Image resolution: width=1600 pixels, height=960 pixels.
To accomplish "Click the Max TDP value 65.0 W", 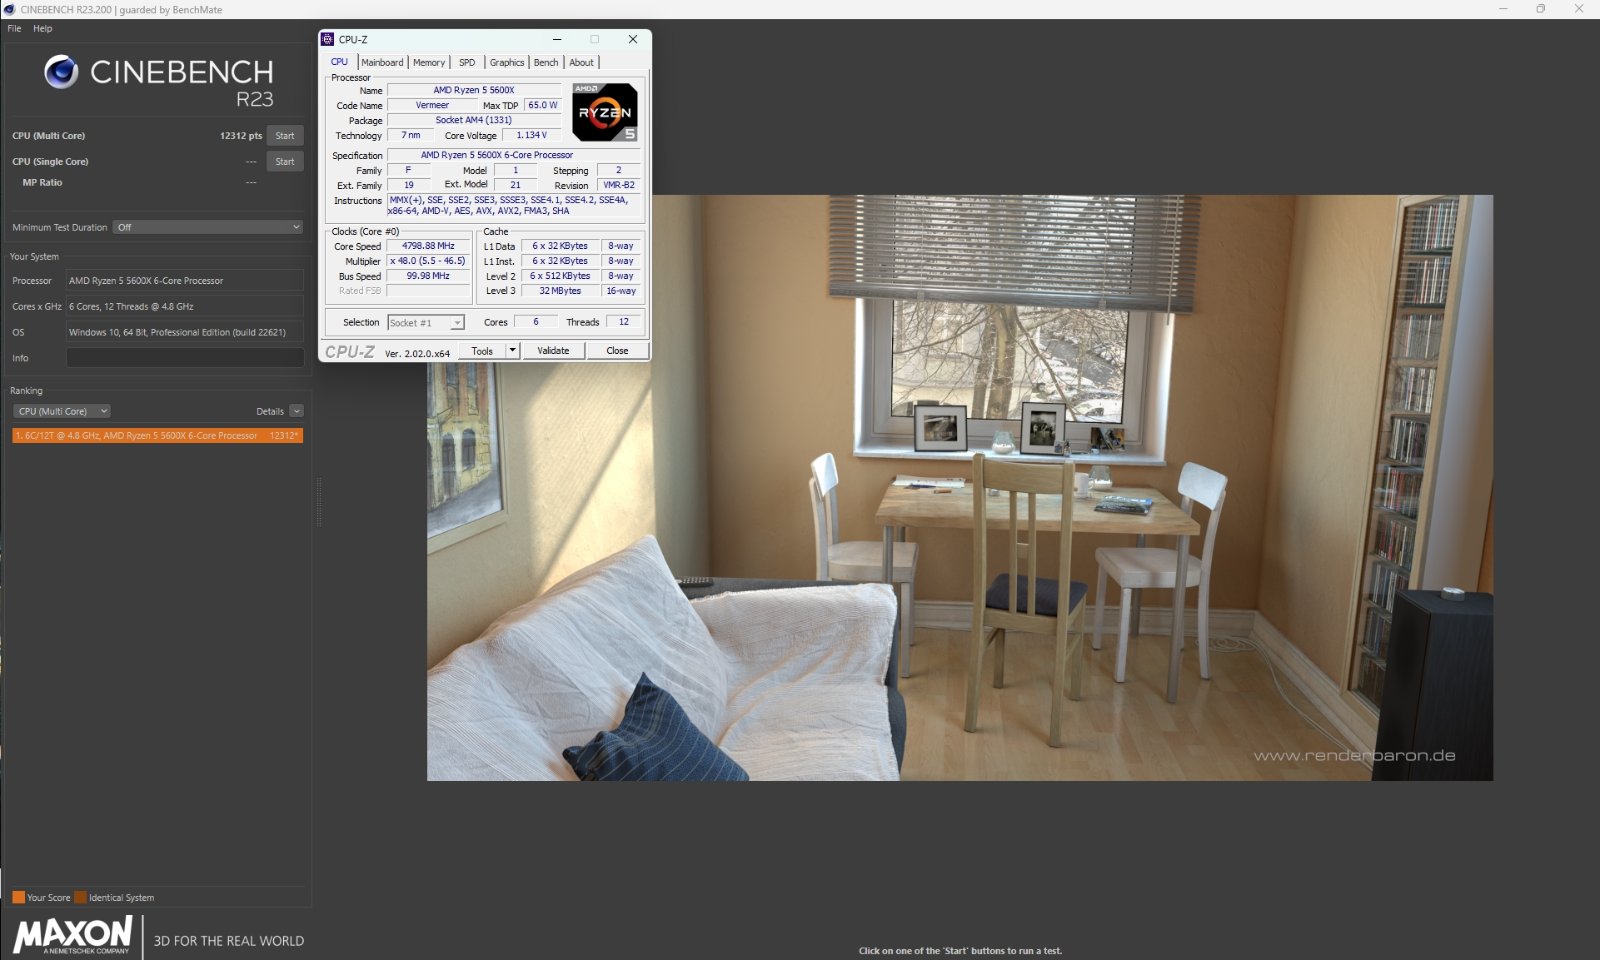I will pyautogui.click(x=543, y=105).
